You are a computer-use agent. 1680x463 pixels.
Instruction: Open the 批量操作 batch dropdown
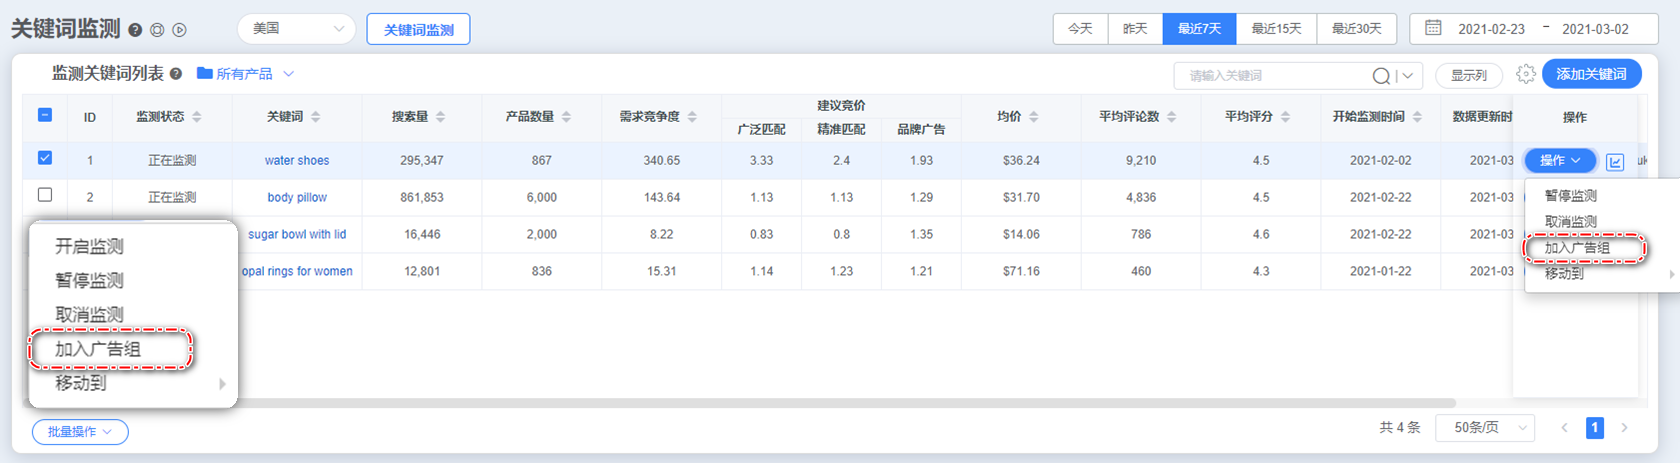tap(80, 432)
